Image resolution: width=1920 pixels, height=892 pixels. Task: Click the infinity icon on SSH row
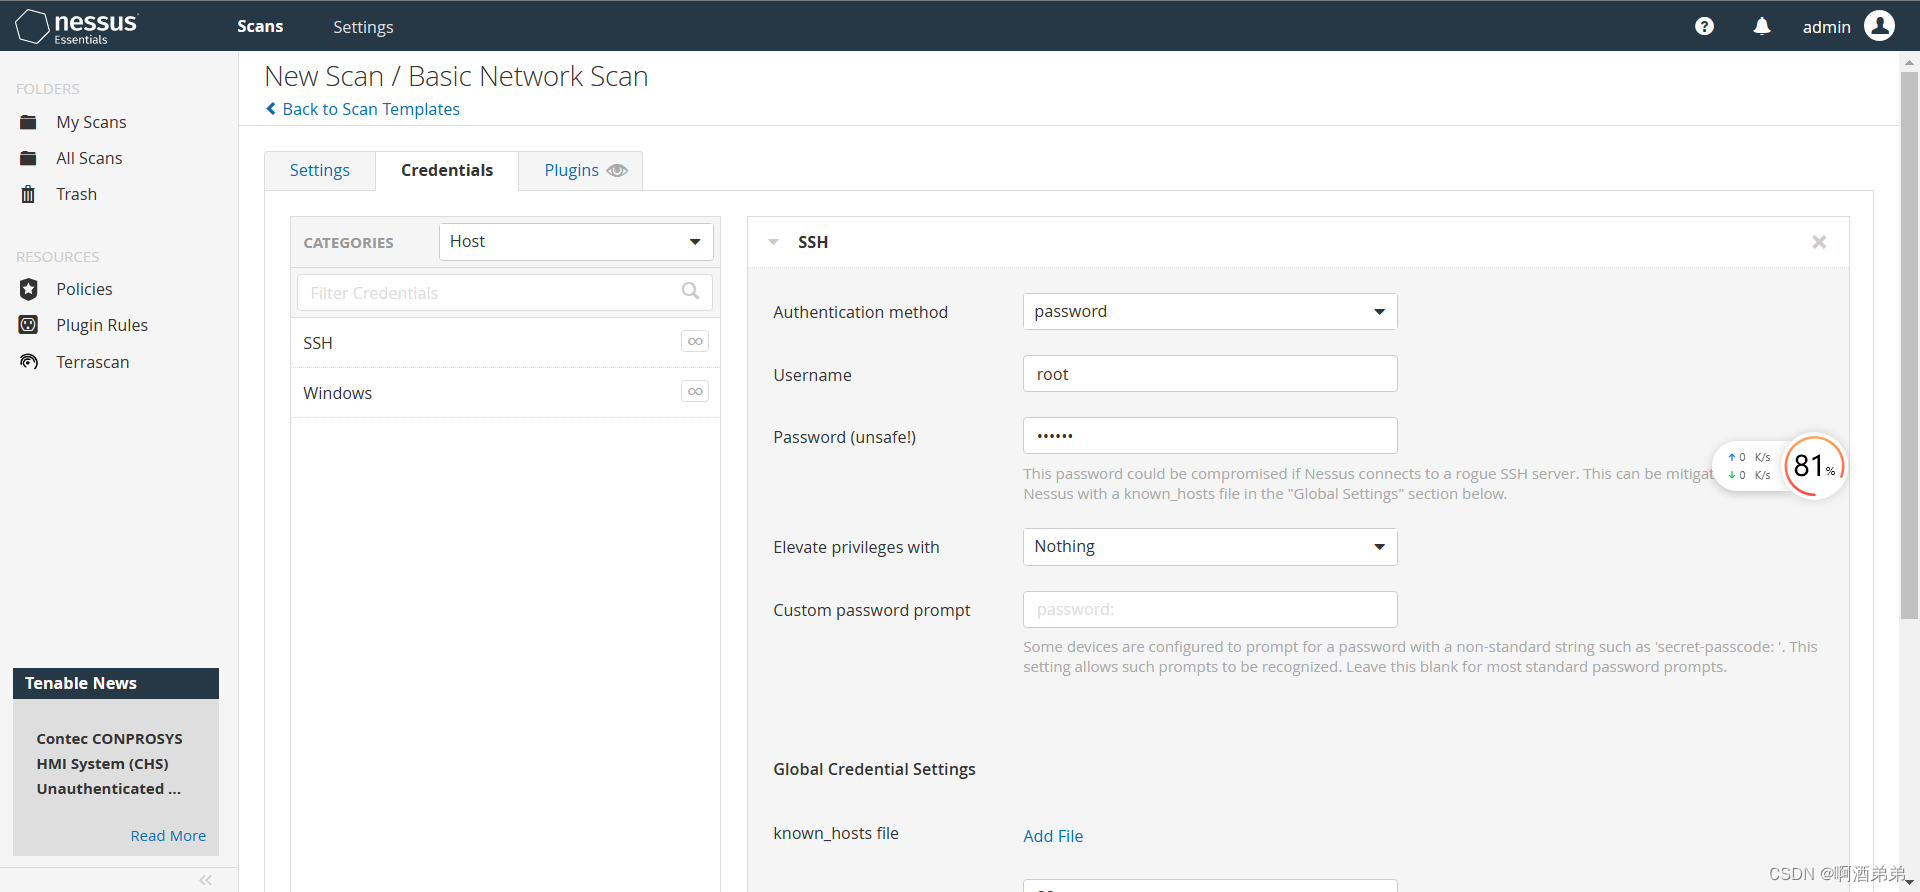point(695,341)
